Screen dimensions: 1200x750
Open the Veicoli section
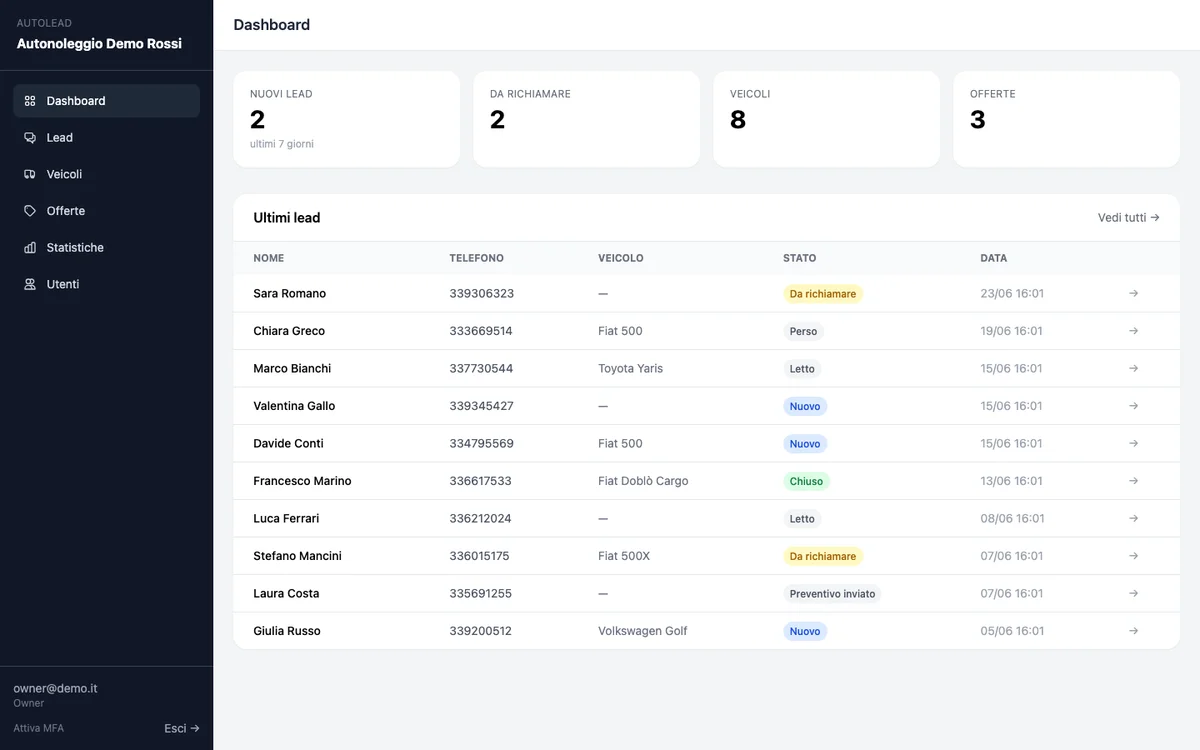[x=106, y=174]
